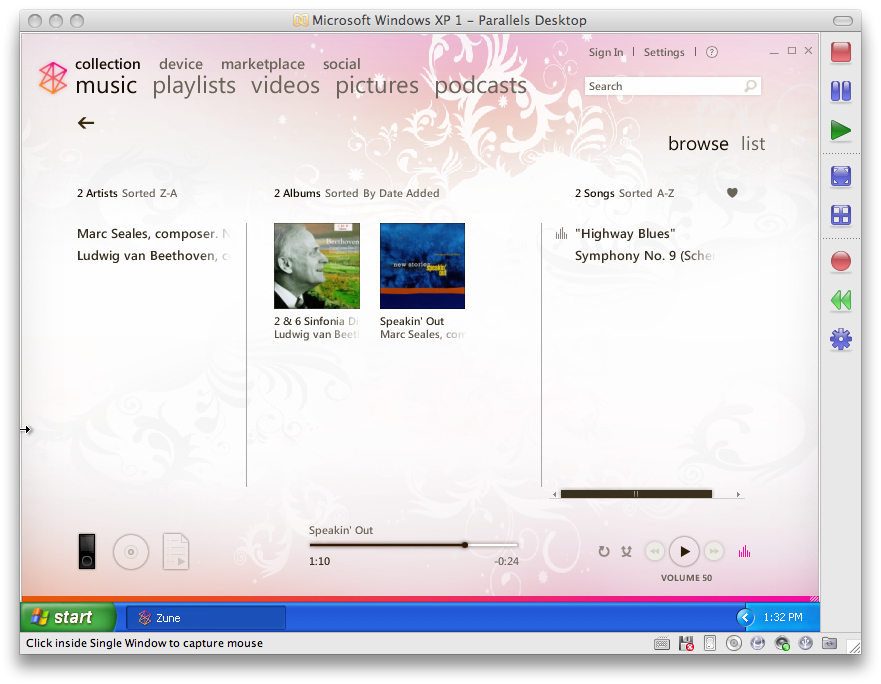Viewport: 881px width, 684px height.
Task: Toggle shuffle playback
Action: tap(626, 551)
